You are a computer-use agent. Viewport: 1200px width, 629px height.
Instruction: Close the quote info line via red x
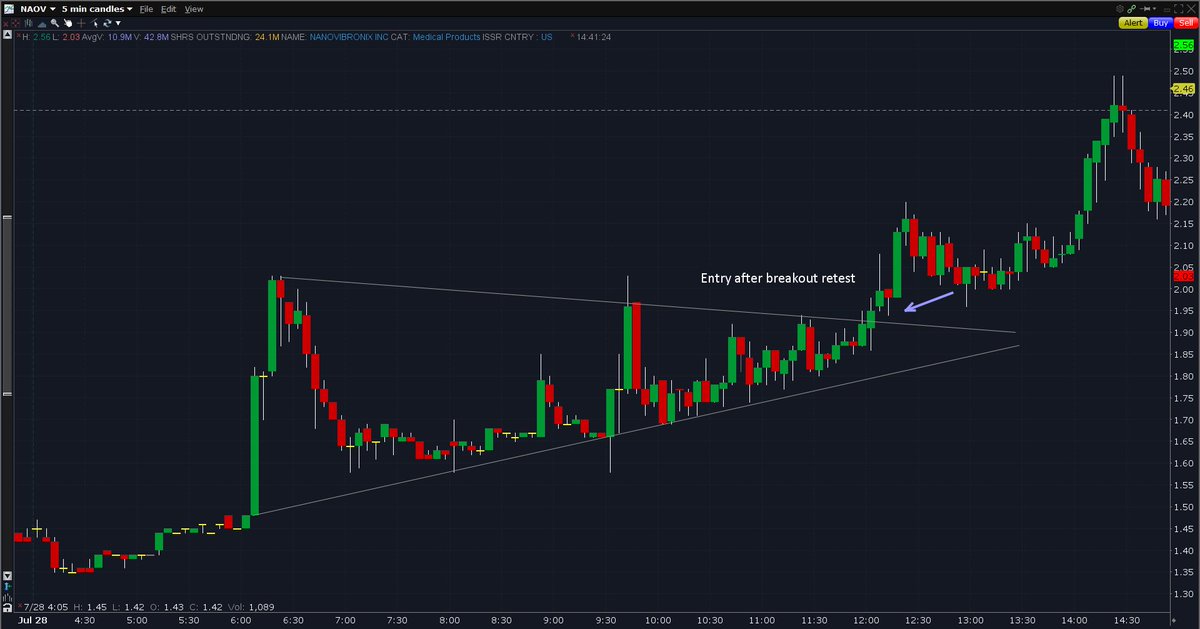click(18, 35)
